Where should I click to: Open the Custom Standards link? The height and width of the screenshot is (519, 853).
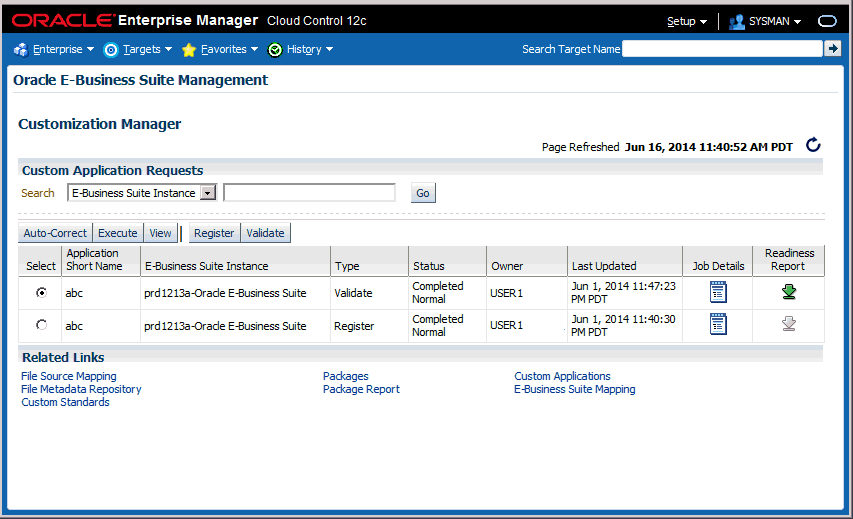click(65, 402)
